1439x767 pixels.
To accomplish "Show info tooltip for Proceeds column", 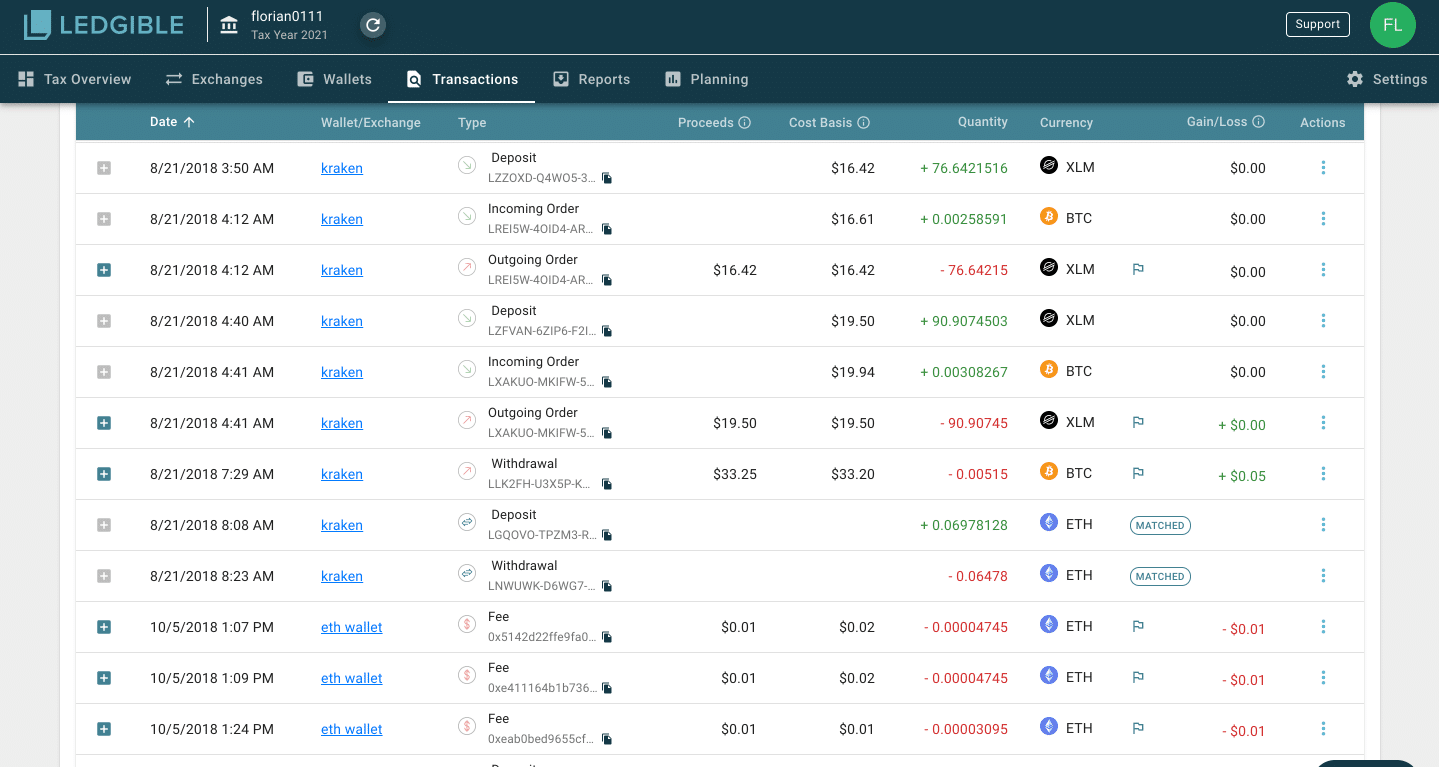I will click(744, 123).
